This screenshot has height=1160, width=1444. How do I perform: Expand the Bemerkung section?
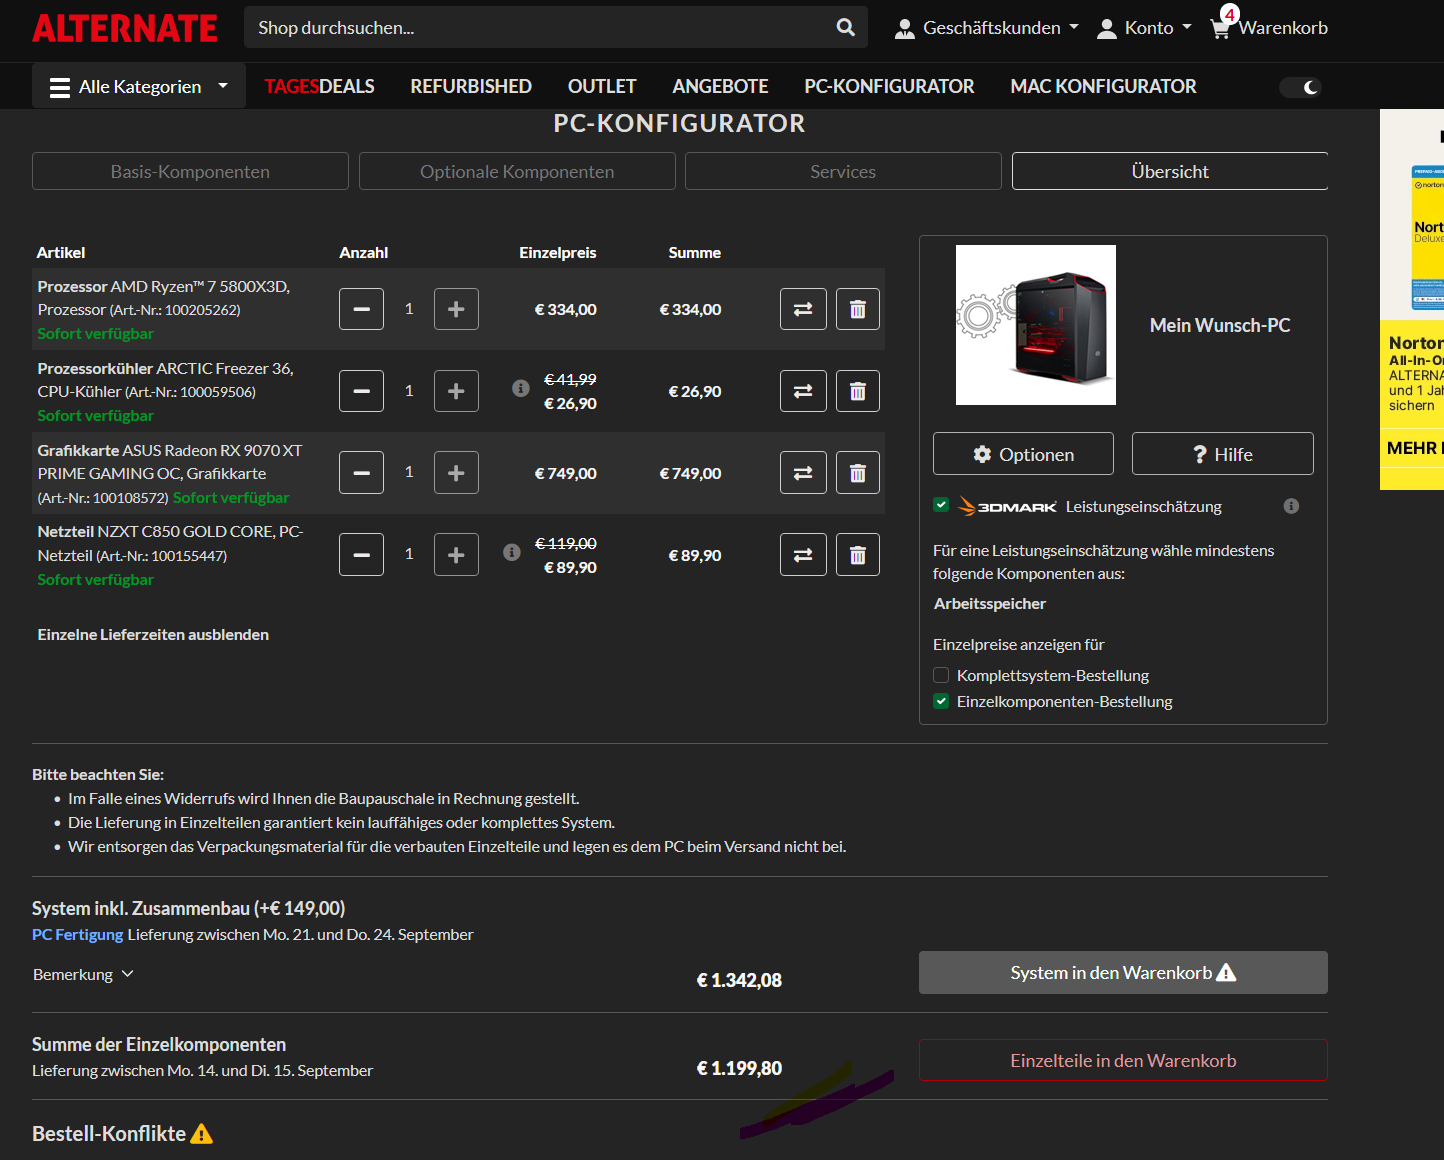click(83, 974)
